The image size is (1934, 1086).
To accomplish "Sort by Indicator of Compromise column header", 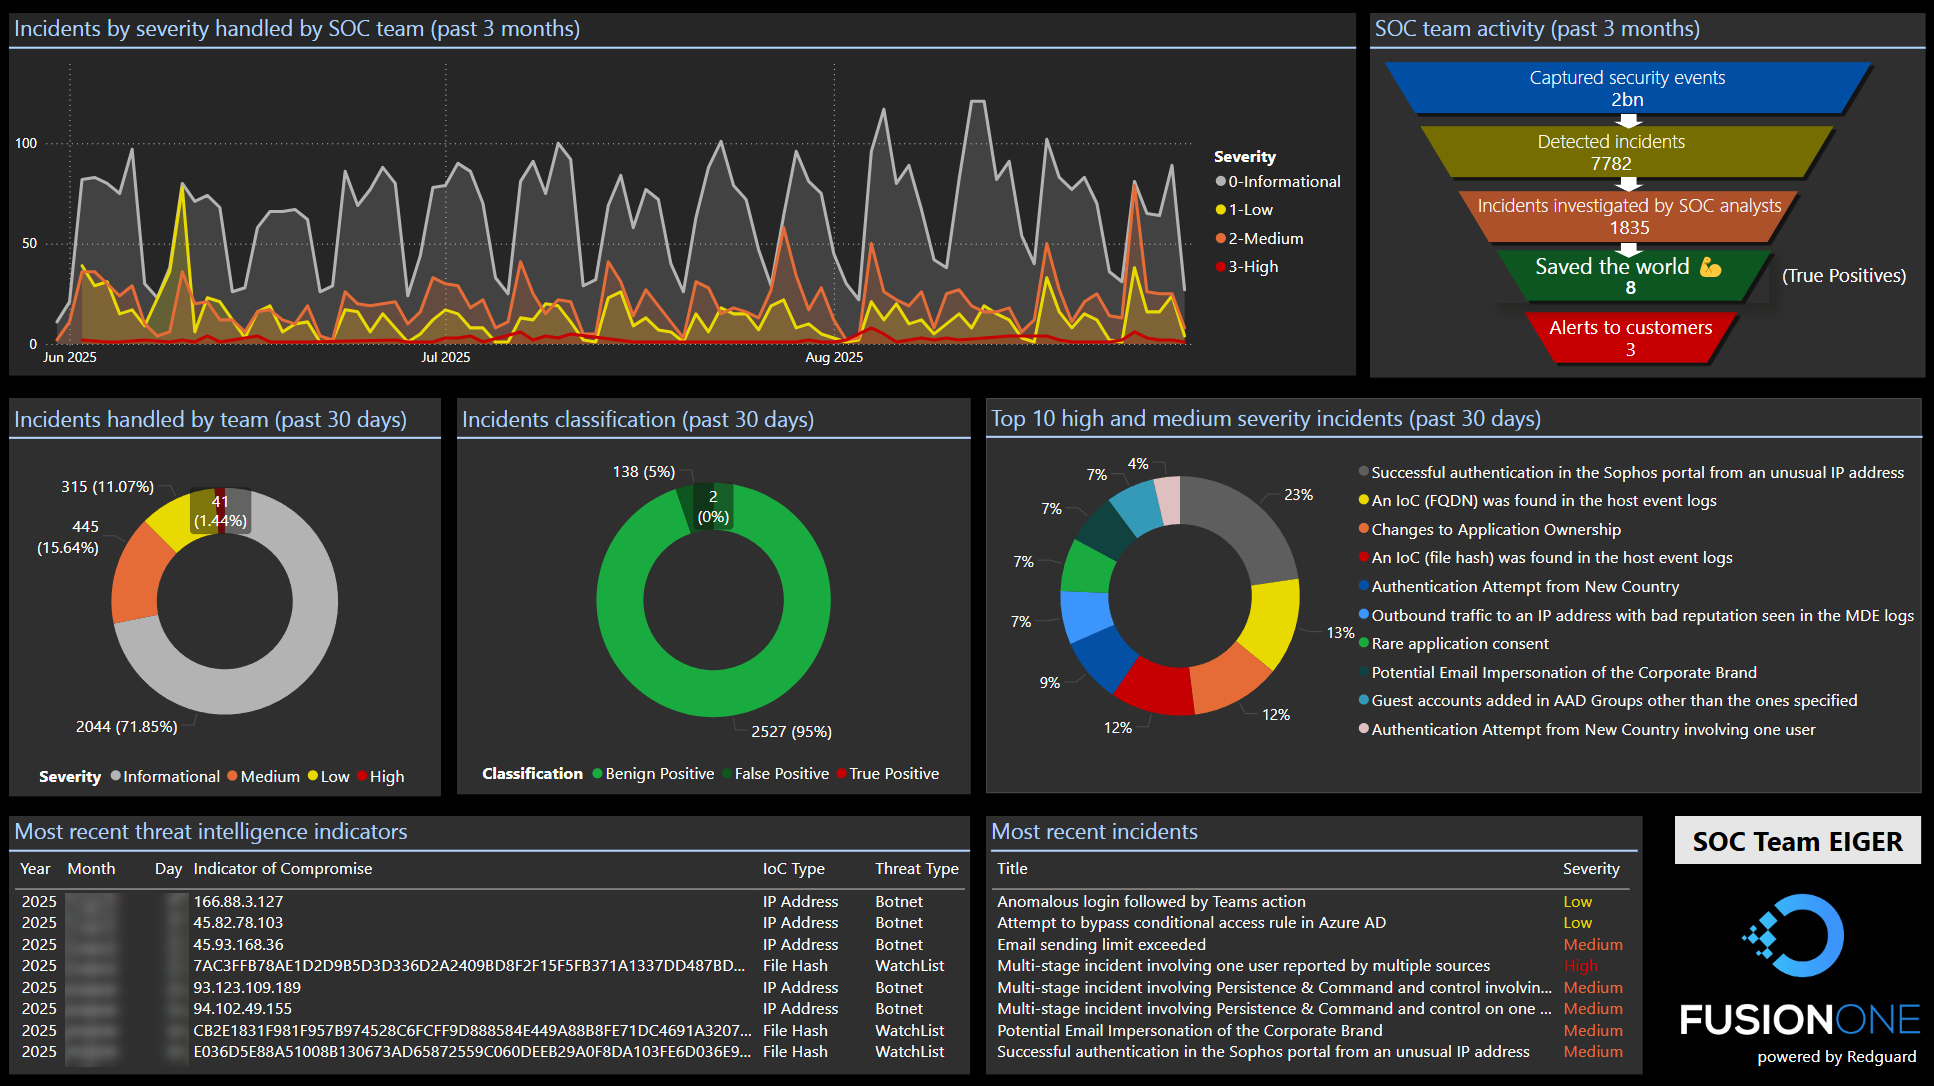I will (282, 869).
